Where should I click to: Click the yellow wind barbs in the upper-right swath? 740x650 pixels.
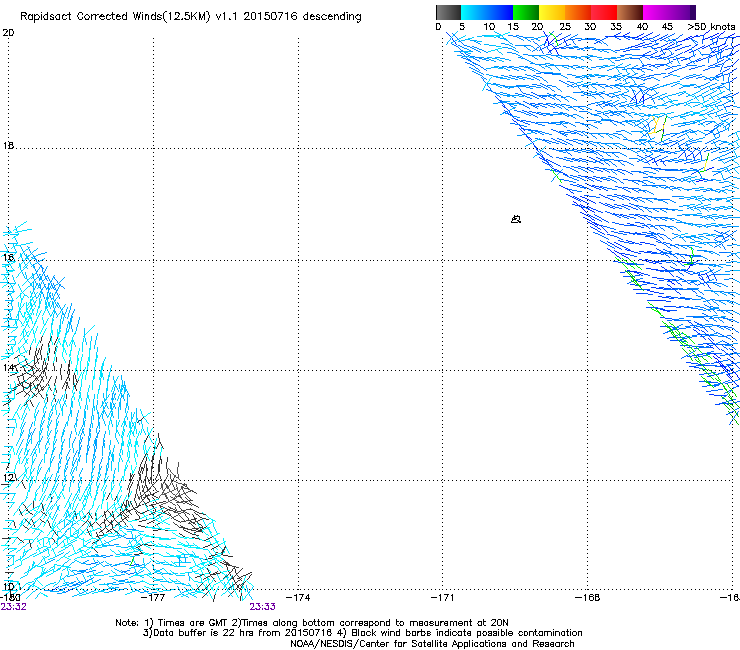click(655, 126)
